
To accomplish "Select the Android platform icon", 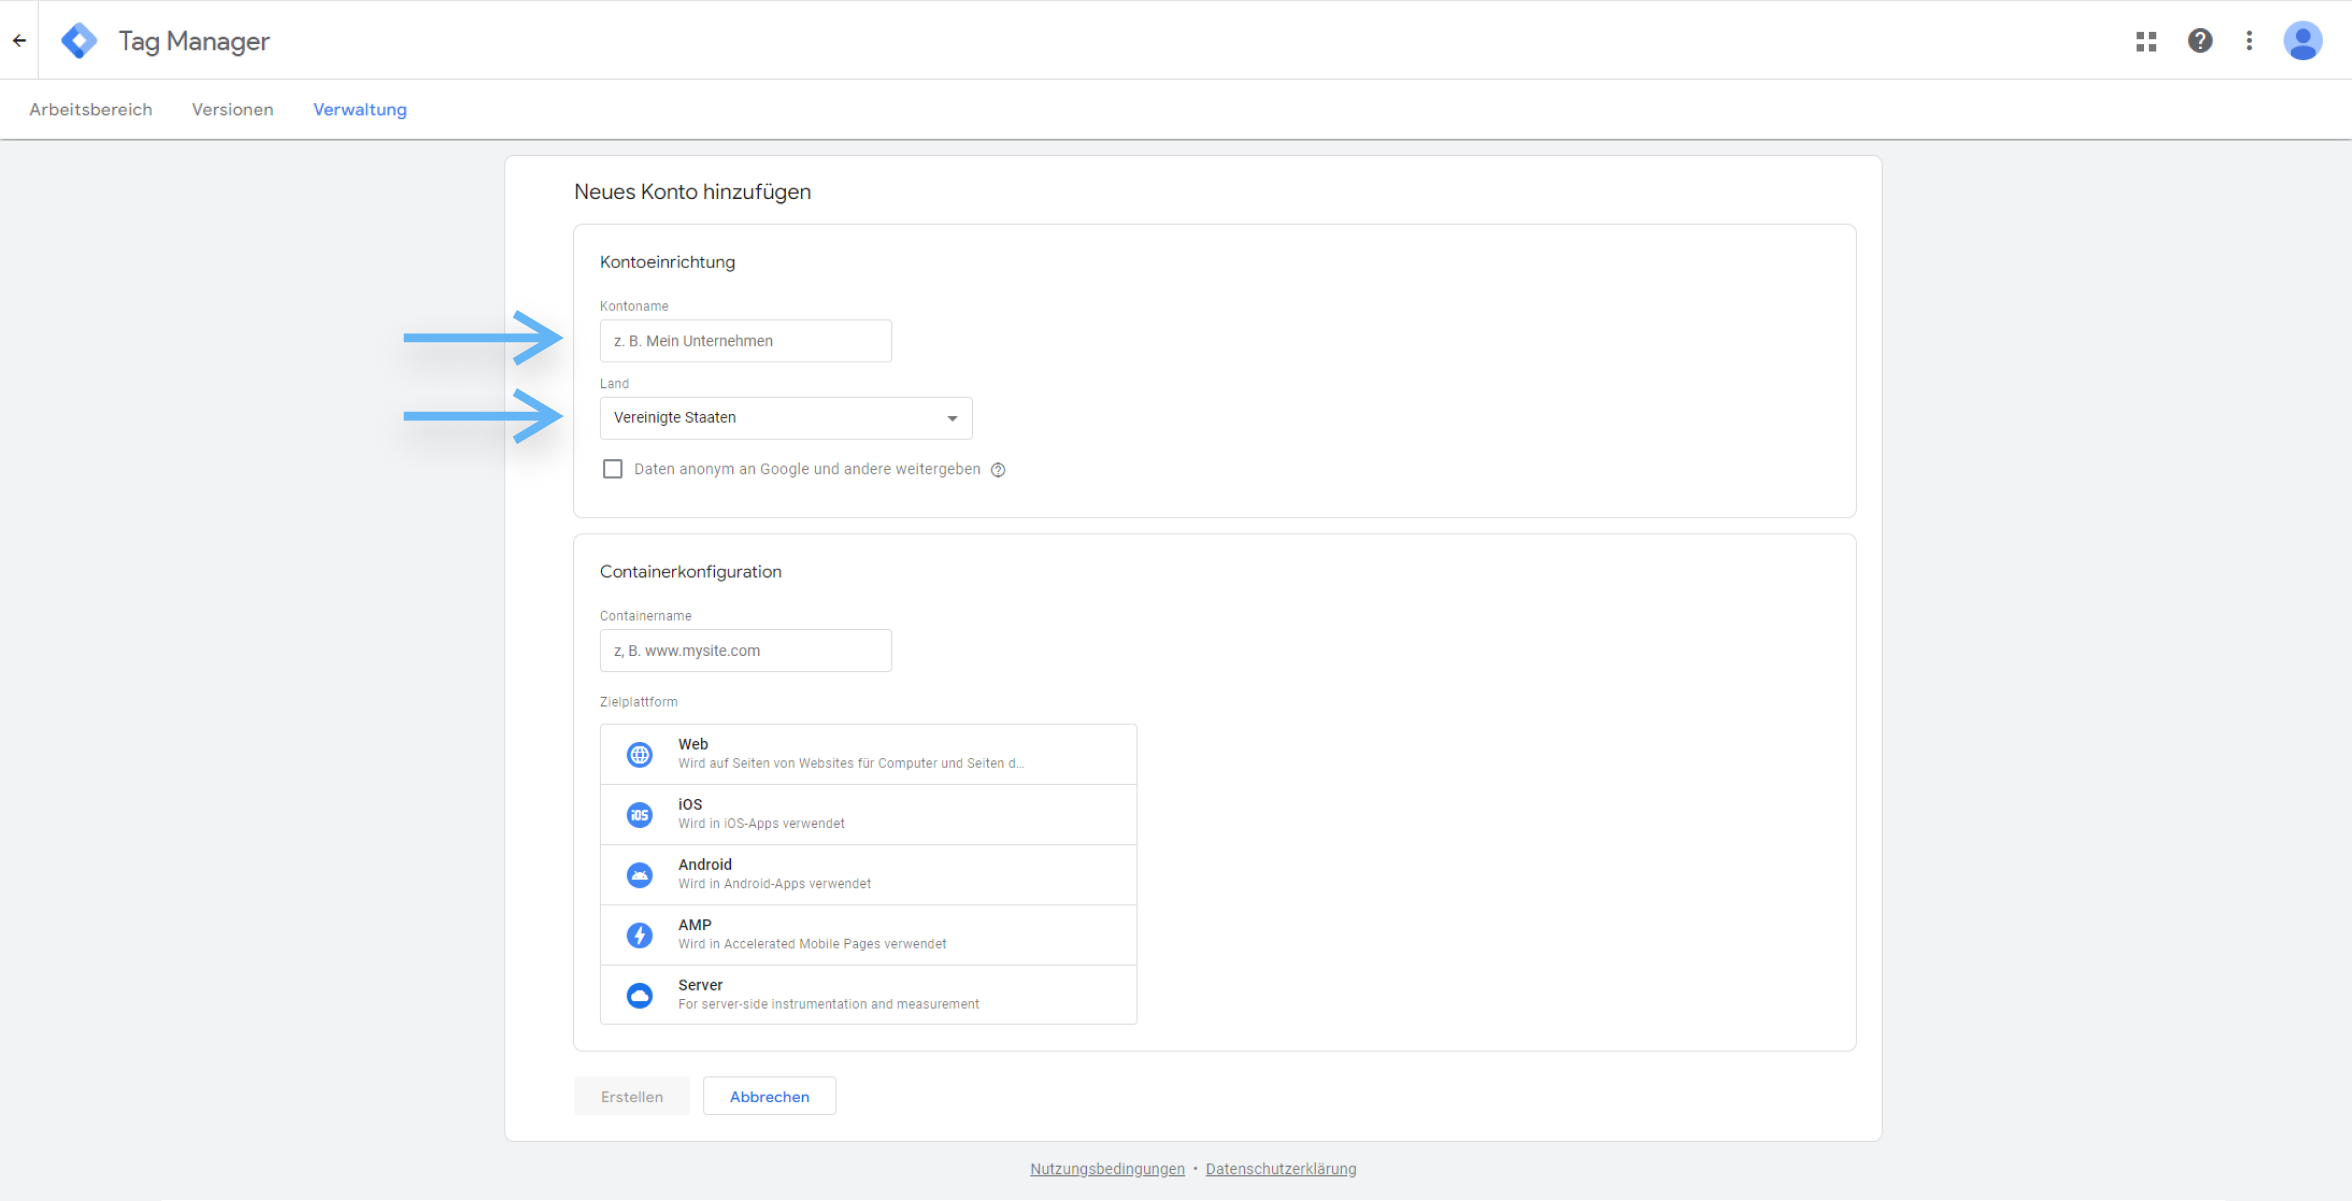I will 640,874.
